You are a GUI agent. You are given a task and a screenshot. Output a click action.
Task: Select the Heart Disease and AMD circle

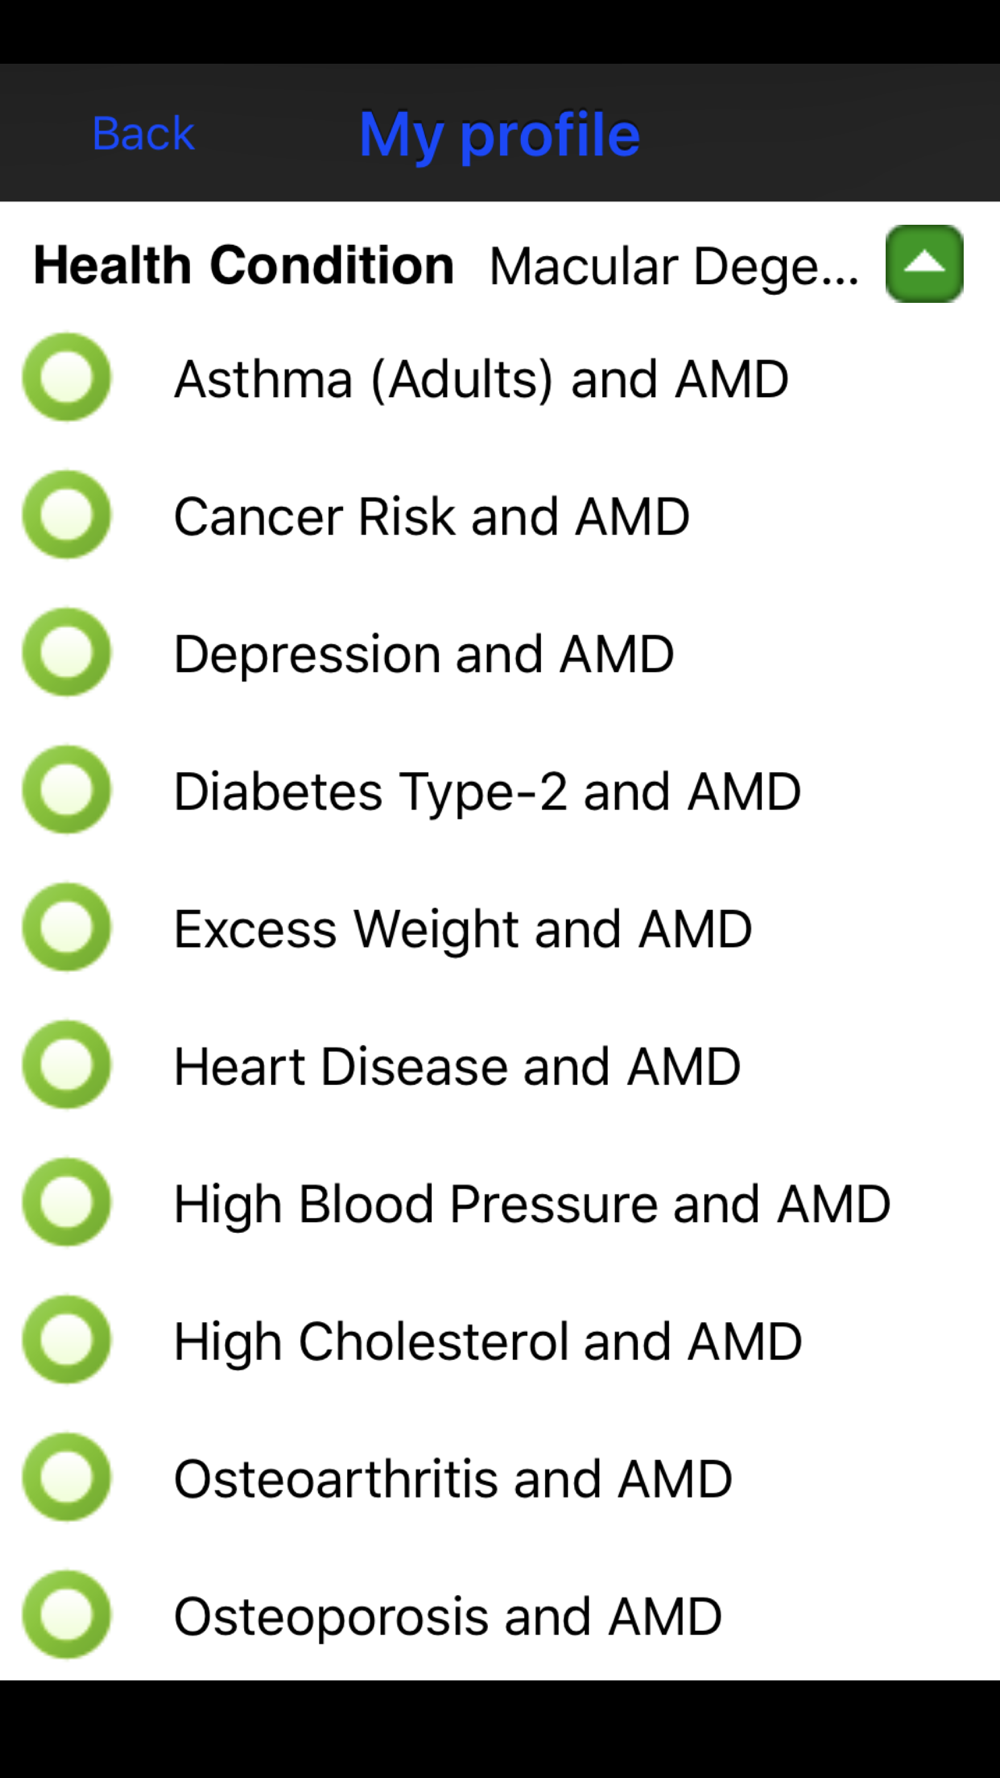67,1065
